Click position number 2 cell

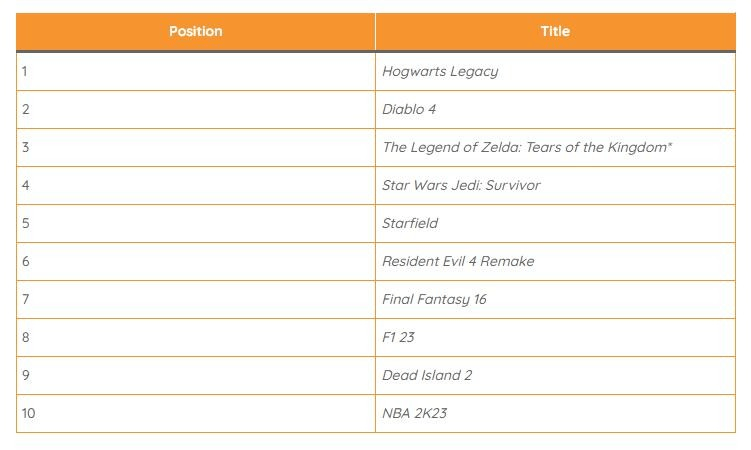click(195, 109)
